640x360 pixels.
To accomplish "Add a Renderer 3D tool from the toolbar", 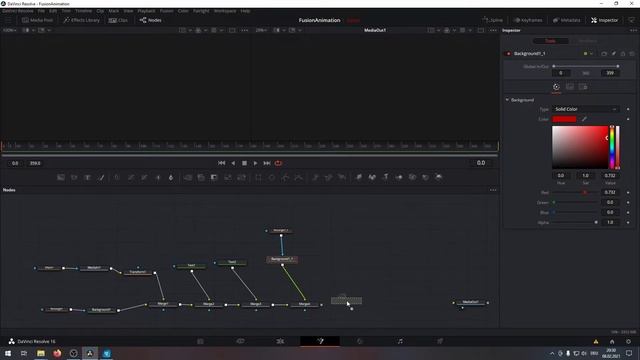I will tap(439, 177).
